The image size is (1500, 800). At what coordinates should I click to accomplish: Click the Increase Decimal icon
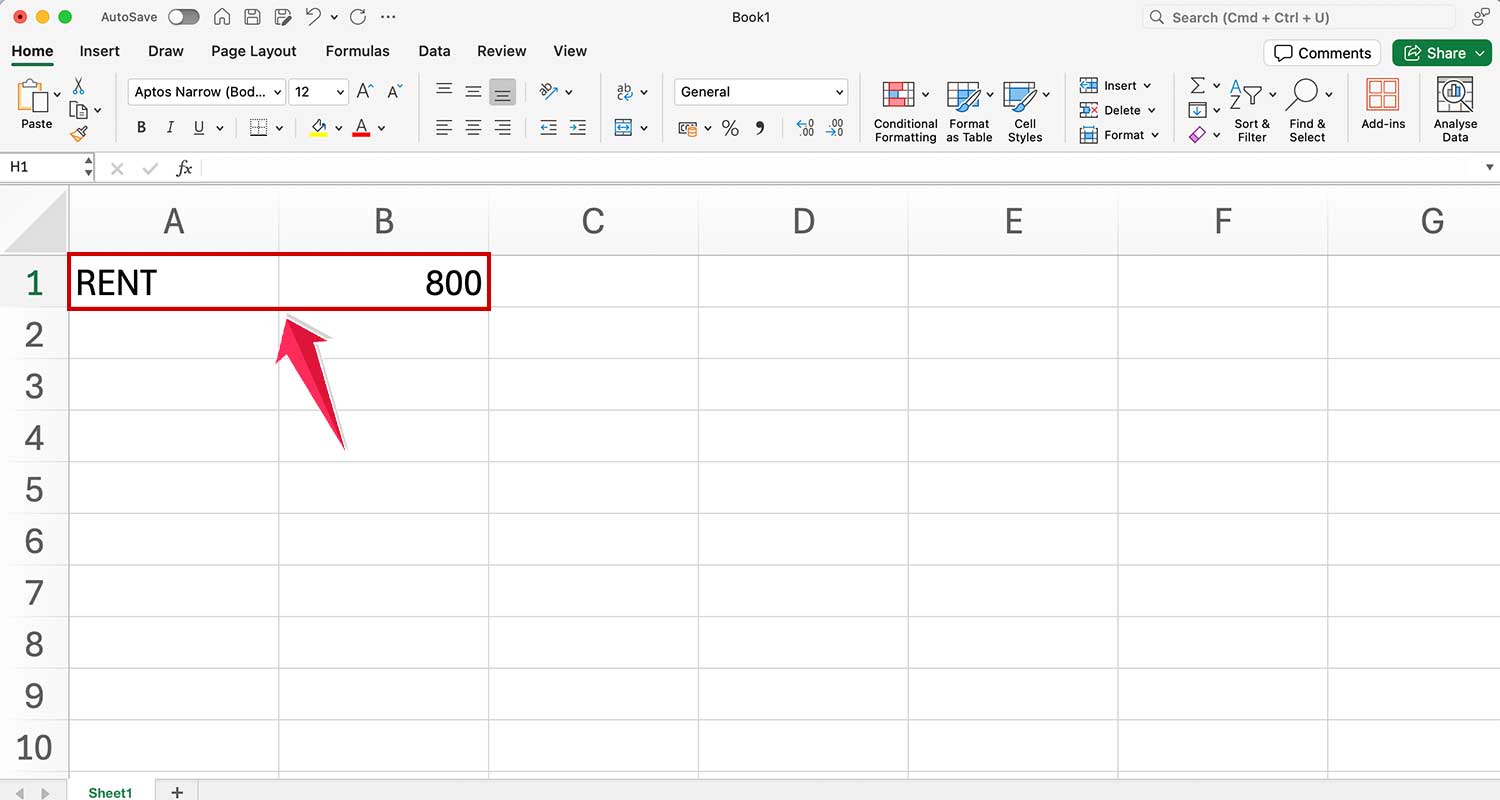point(804,128)
